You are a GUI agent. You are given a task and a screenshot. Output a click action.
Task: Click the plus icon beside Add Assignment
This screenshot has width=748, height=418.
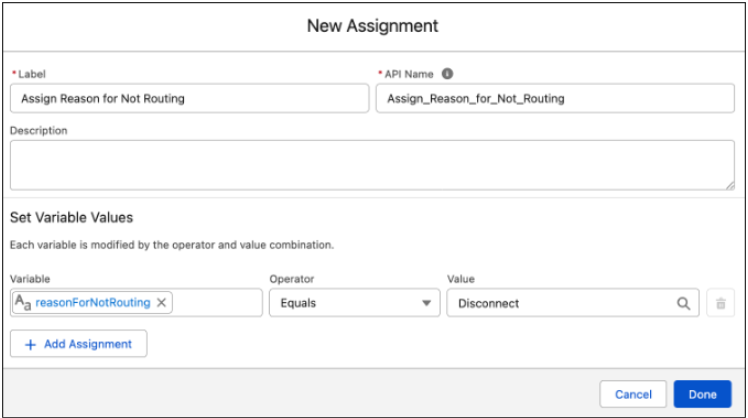pyautogui.click(x=30, y=344)
